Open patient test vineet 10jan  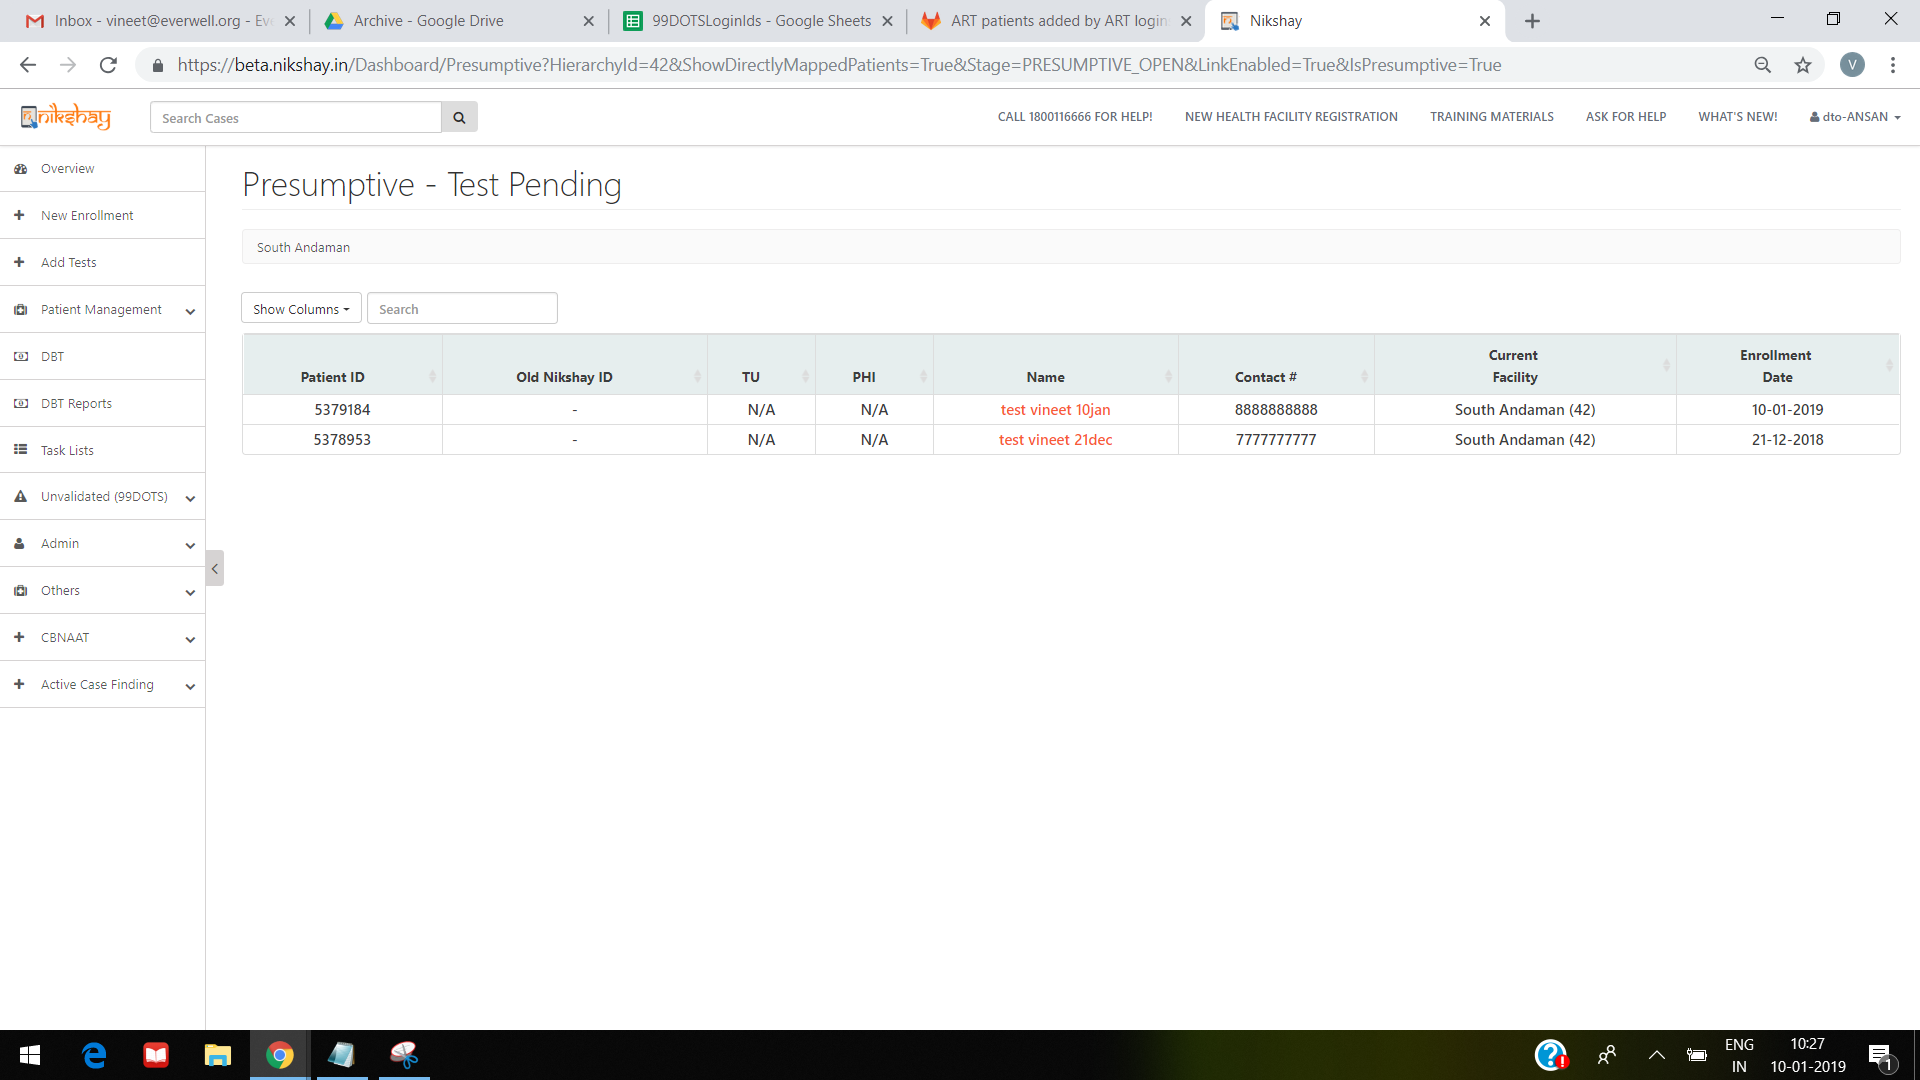(1055, 410)
